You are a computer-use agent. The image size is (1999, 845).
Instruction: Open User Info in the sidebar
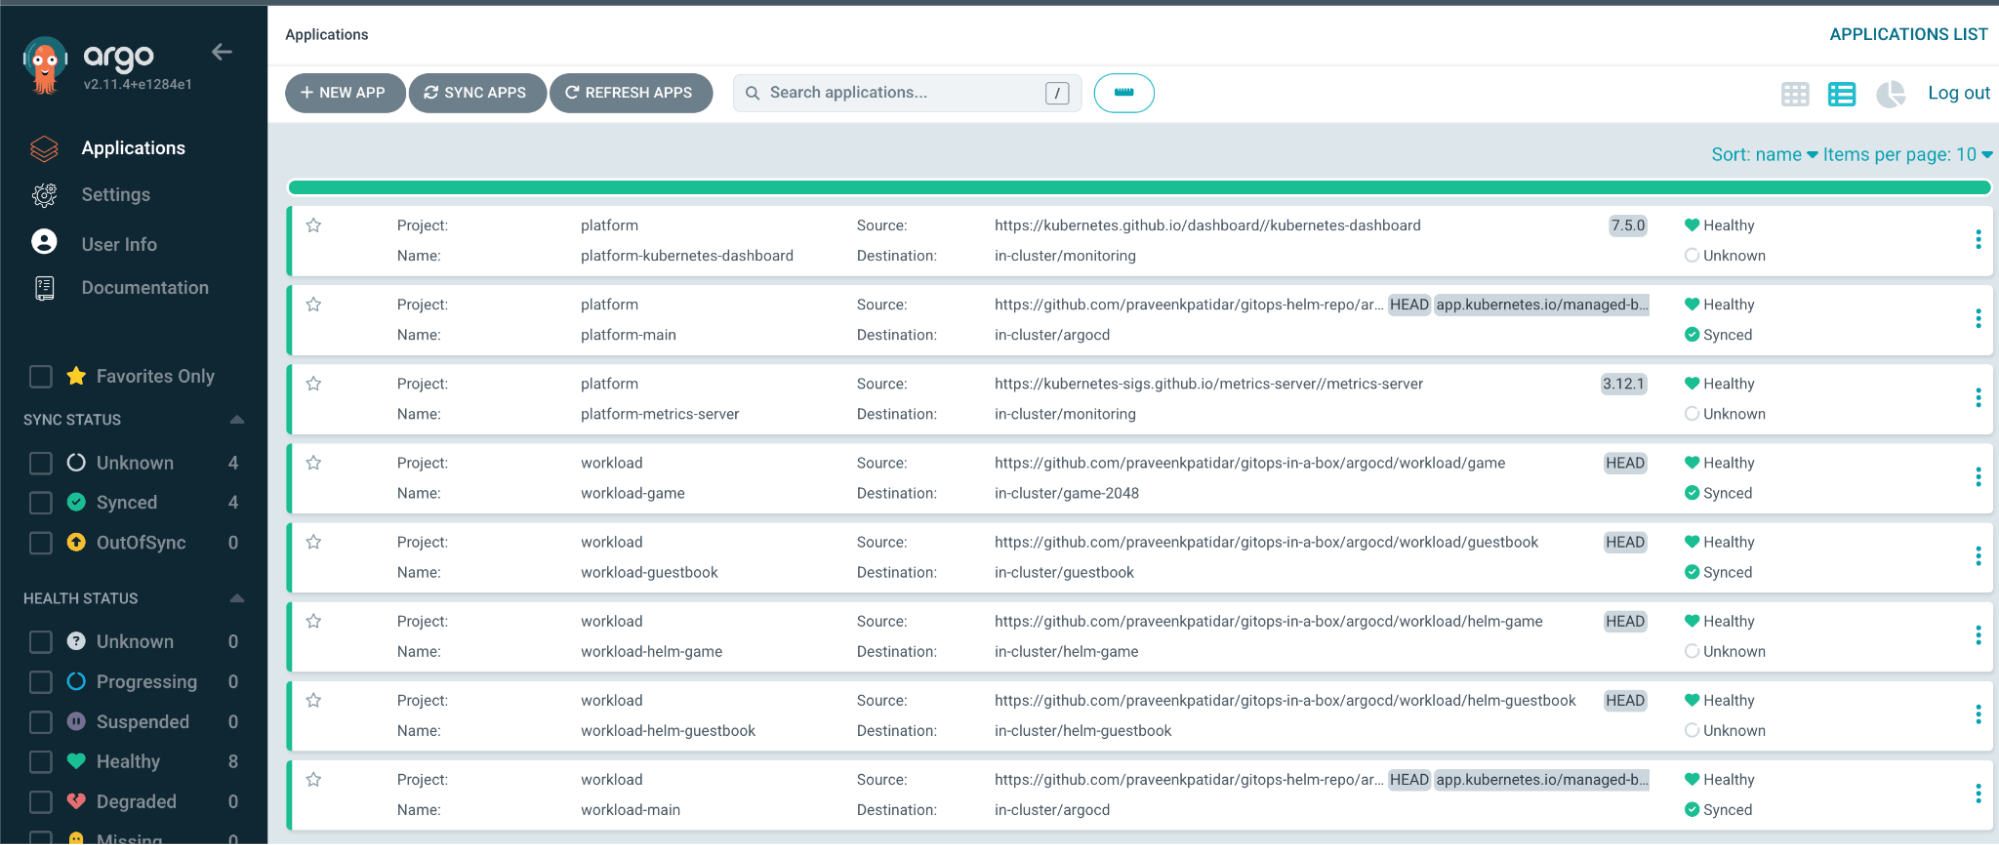tap(119, 244)
